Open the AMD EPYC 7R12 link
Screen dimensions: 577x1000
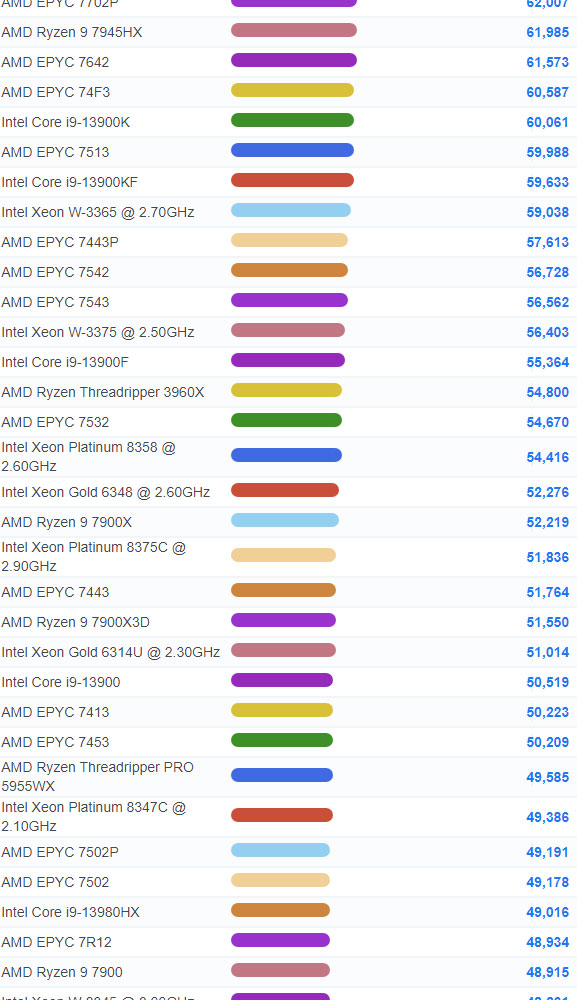[x=56, y=943]
